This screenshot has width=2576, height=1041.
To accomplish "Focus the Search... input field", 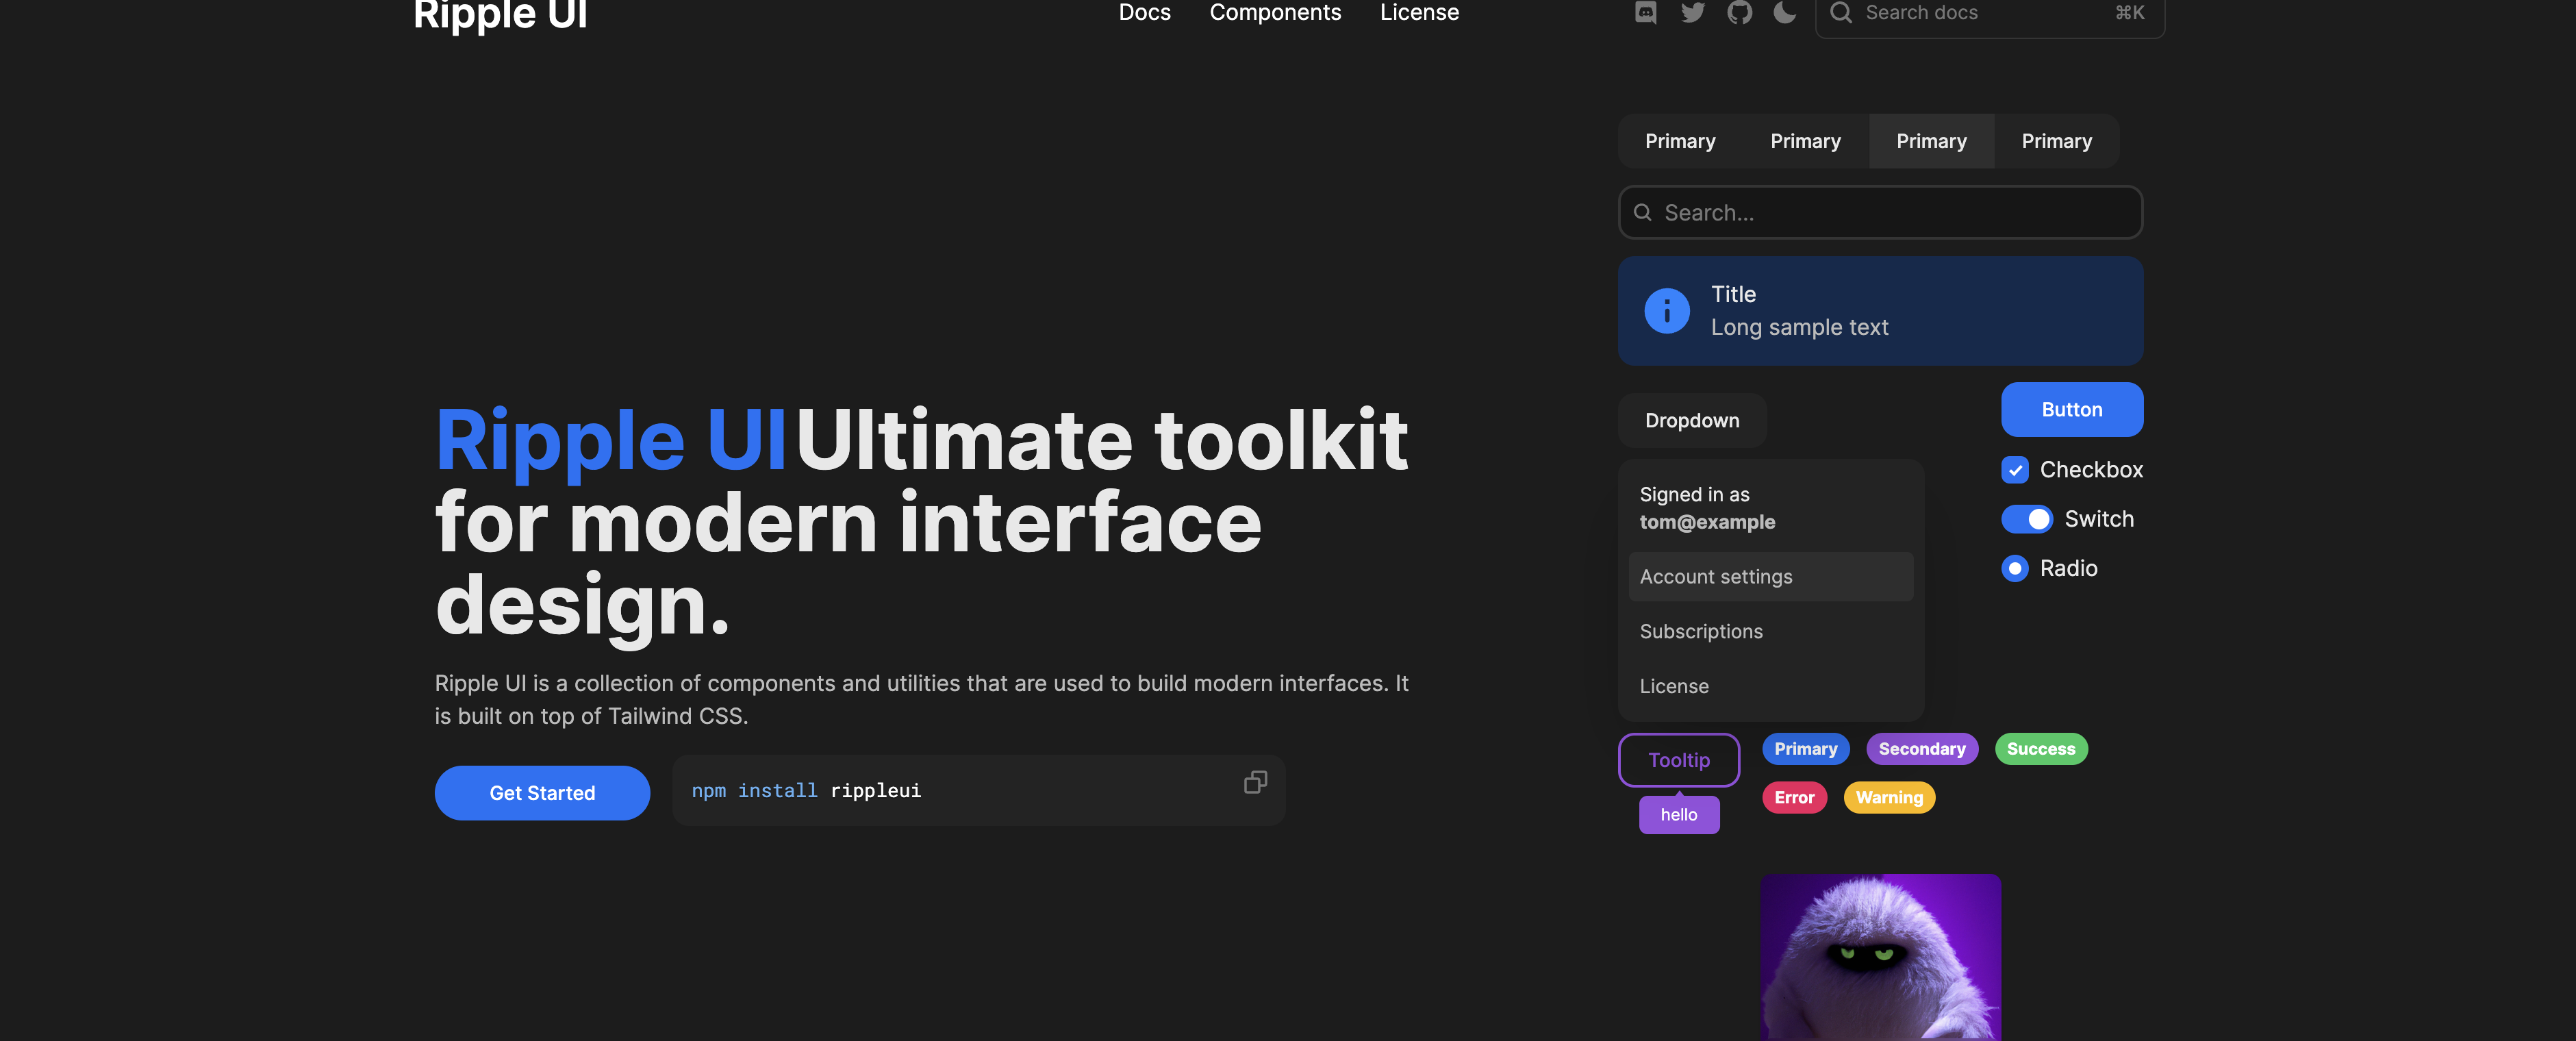I will coord(1880,212).
